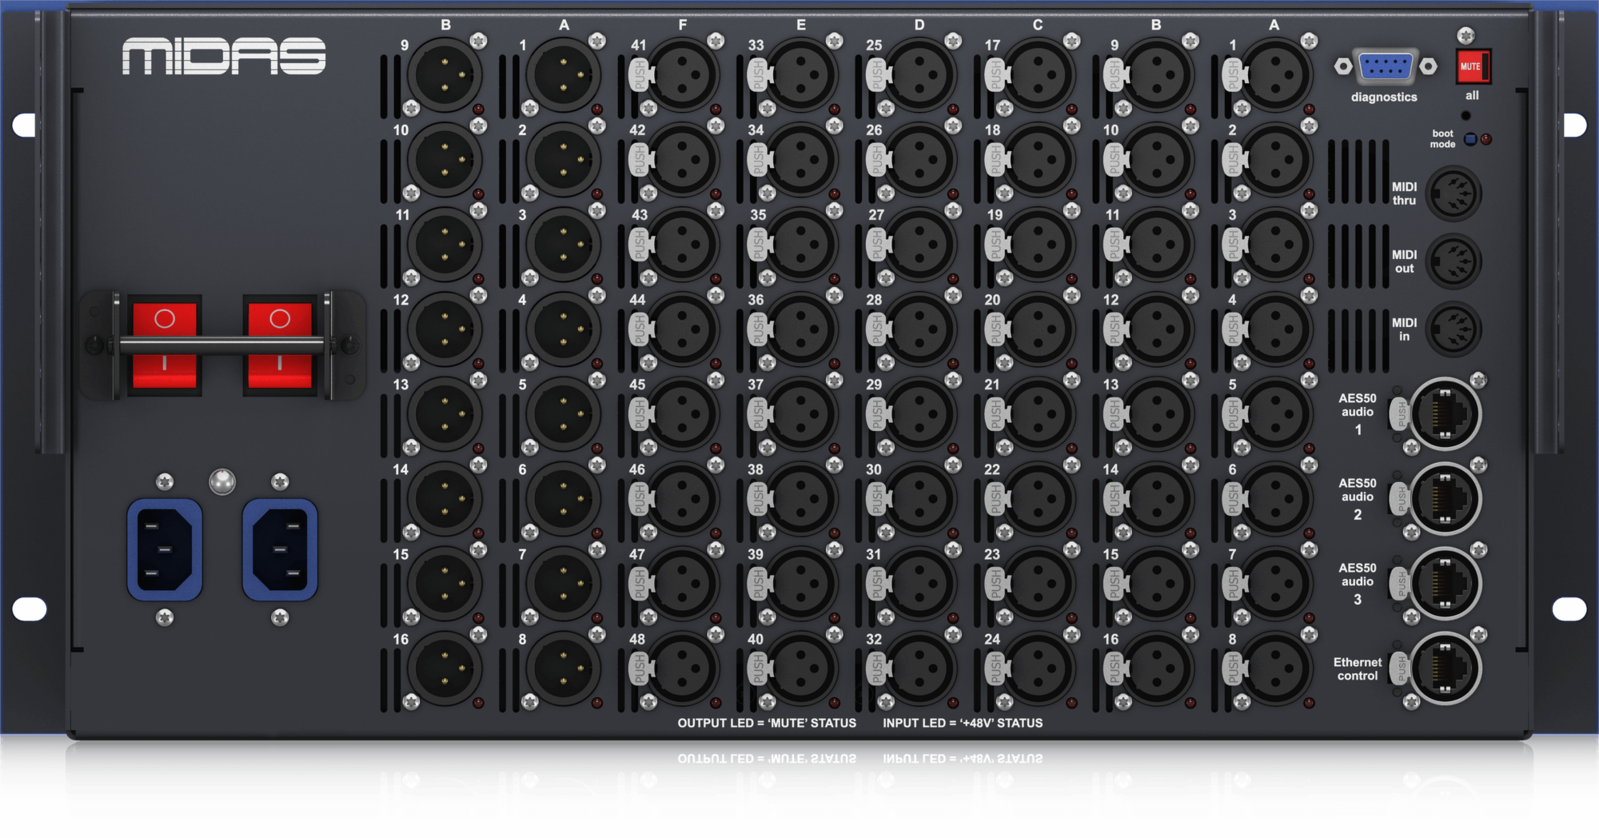
Task: Click the right IEC power inlet
Action: pos(280,550)
